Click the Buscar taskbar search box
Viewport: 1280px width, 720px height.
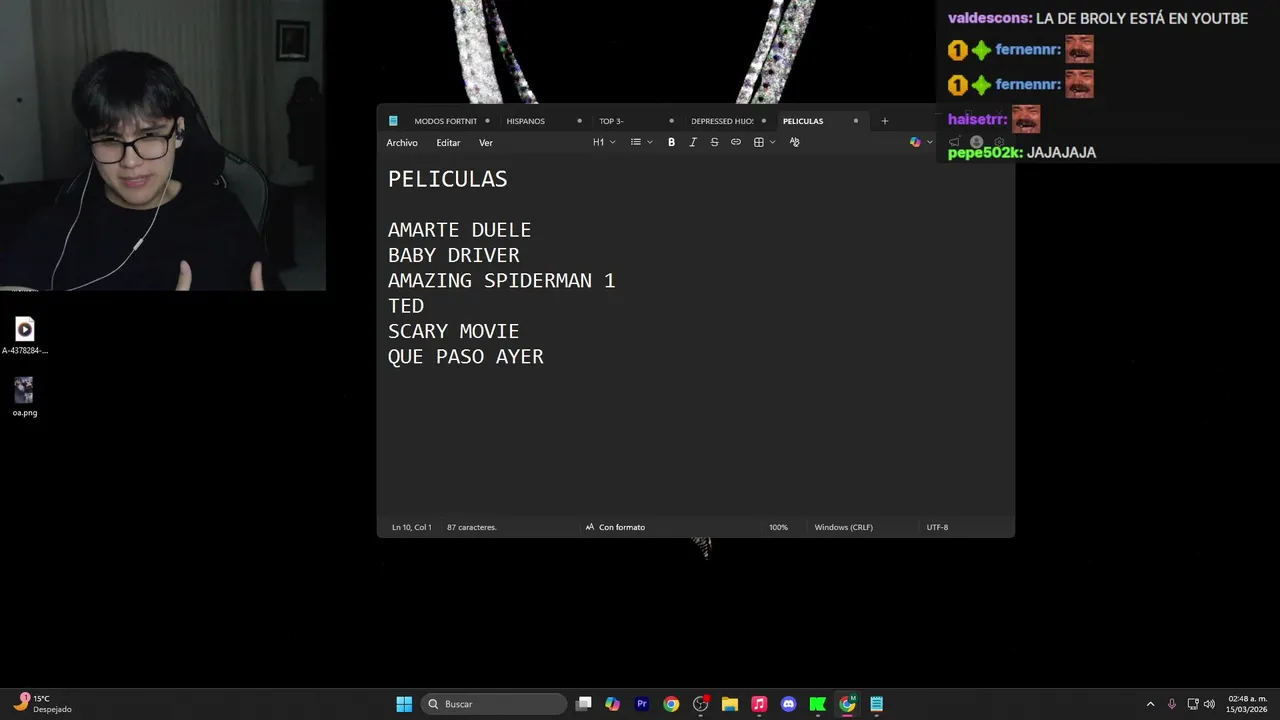click(495, 704)
